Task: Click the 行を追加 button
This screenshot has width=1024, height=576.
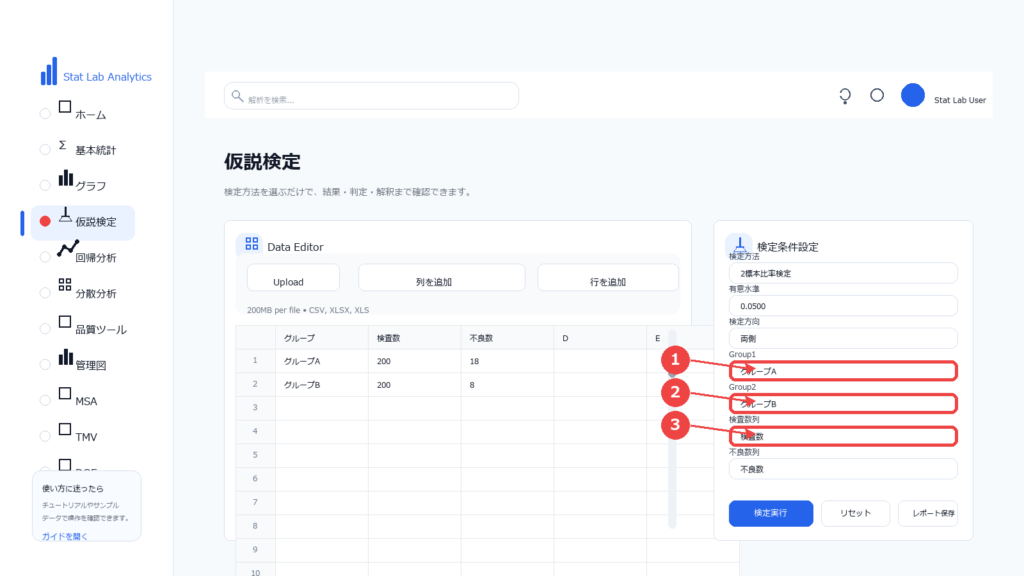Action: click(608, 278)
